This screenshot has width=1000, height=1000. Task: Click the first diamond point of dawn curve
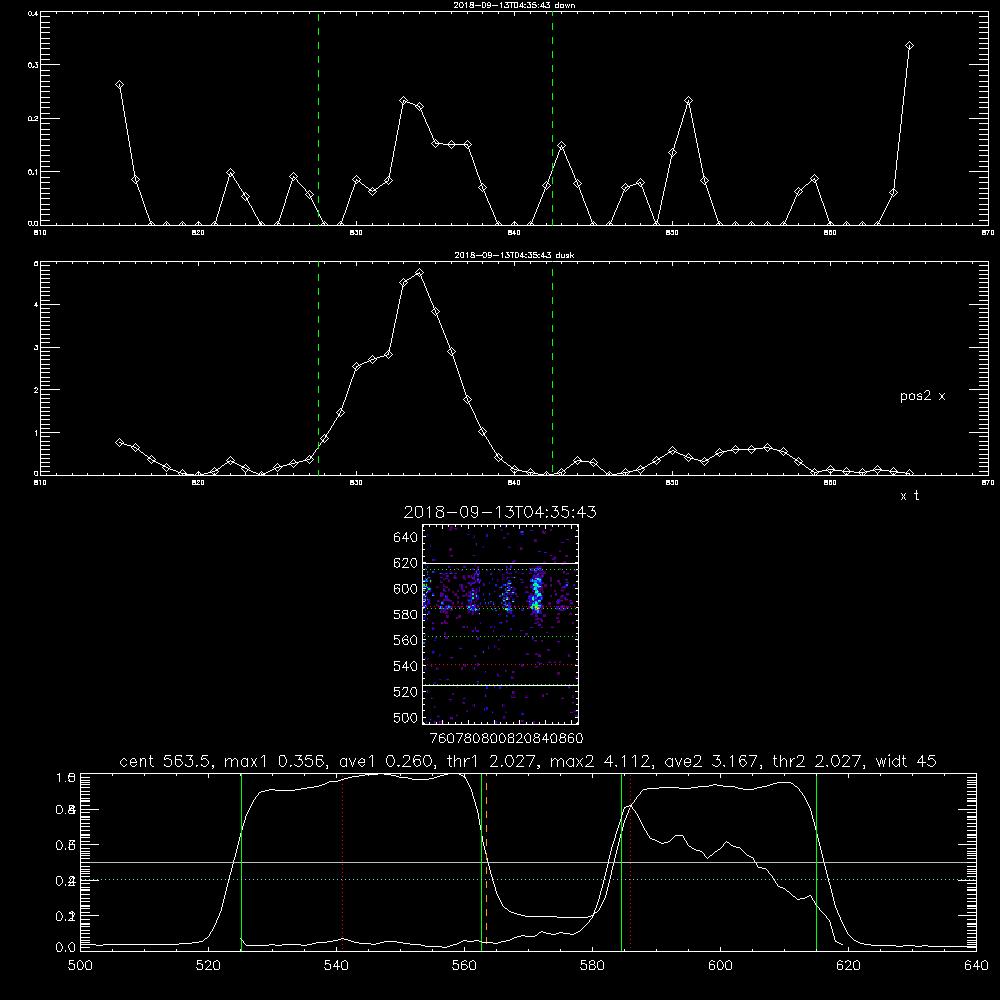click(119, 85)
